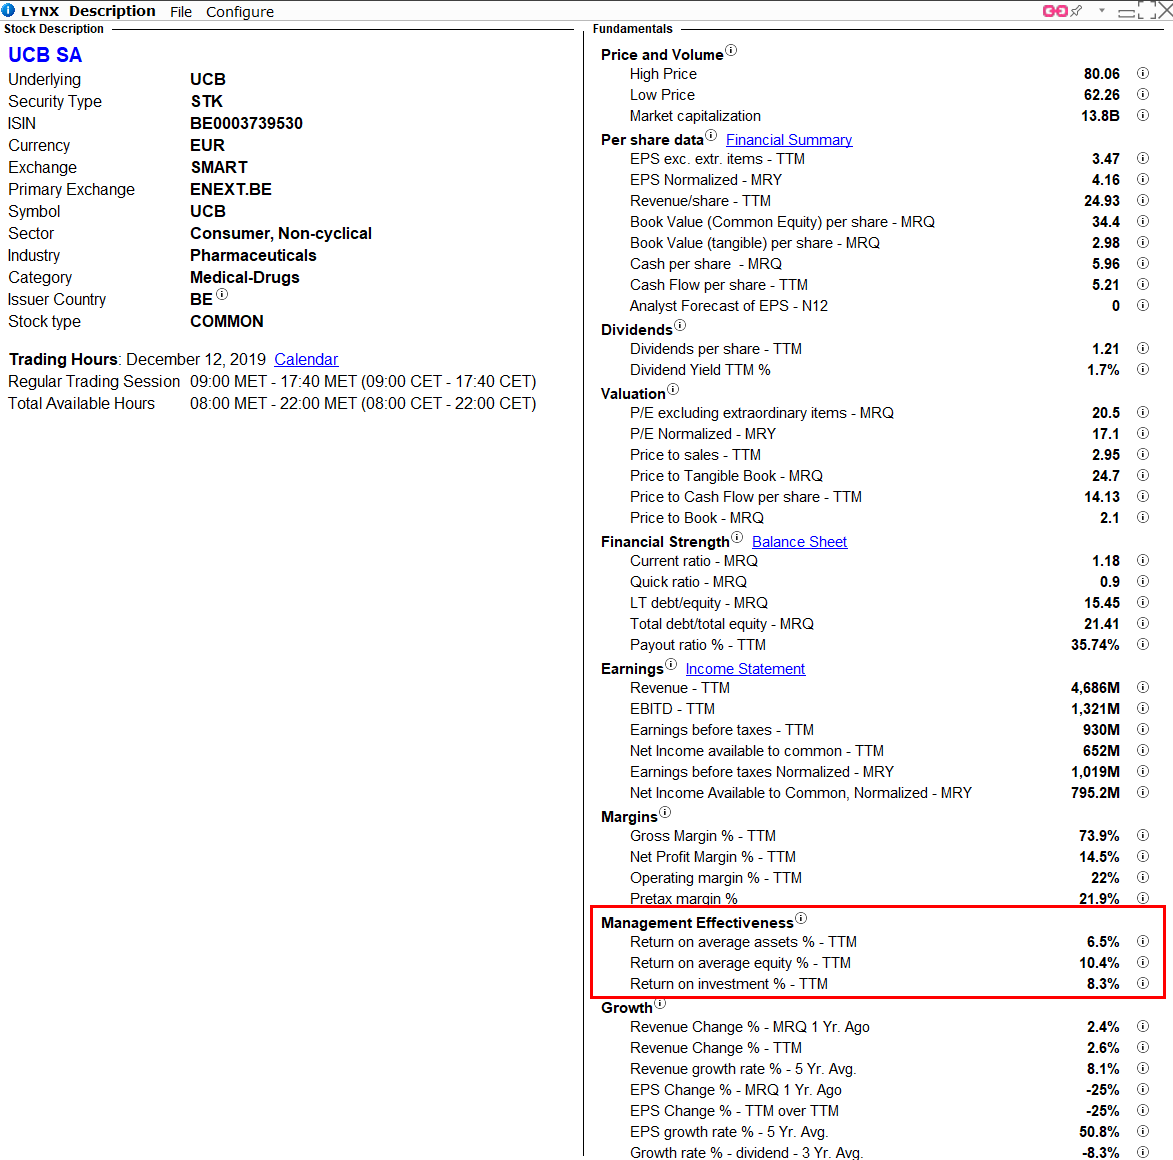Show info for Total debt/total equity
The width and height of the screenshot is (1173, 1160).
point(1142,623)
